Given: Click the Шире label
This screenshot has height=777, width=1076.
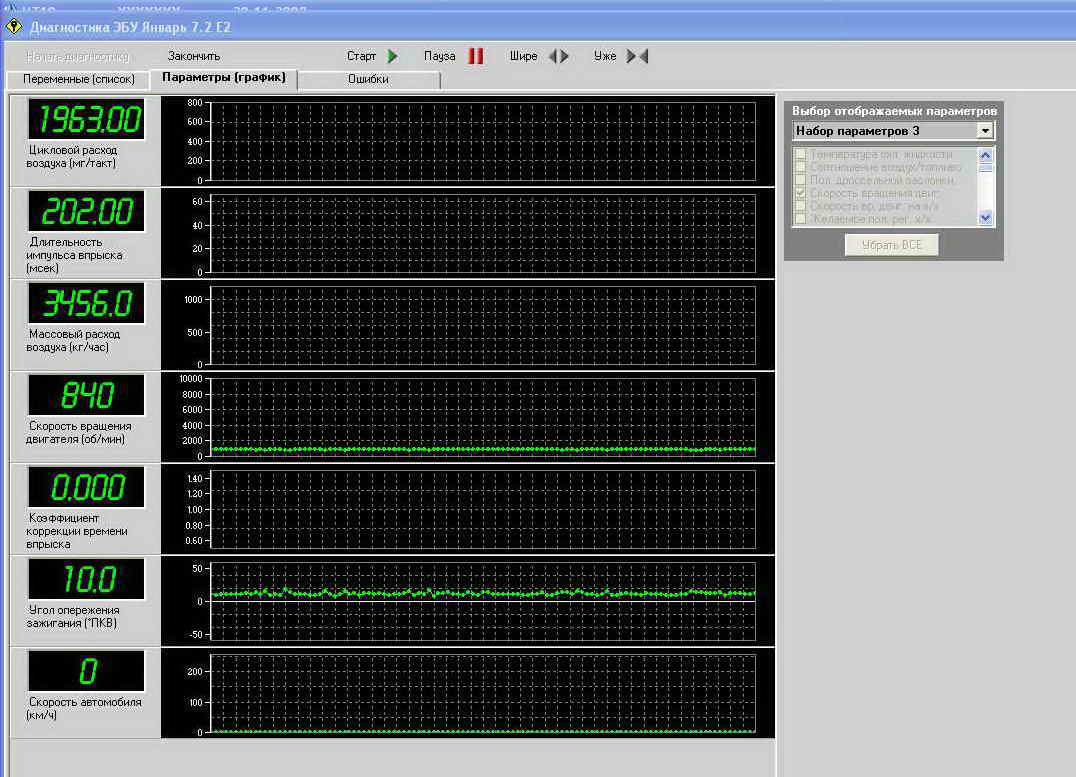Looking at the screenshot, I should pos(523,56).
